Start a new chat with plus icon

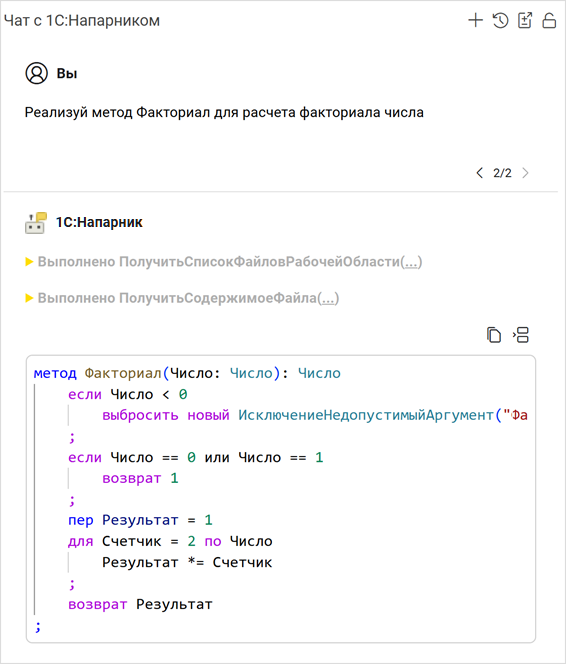click(475, 20)
